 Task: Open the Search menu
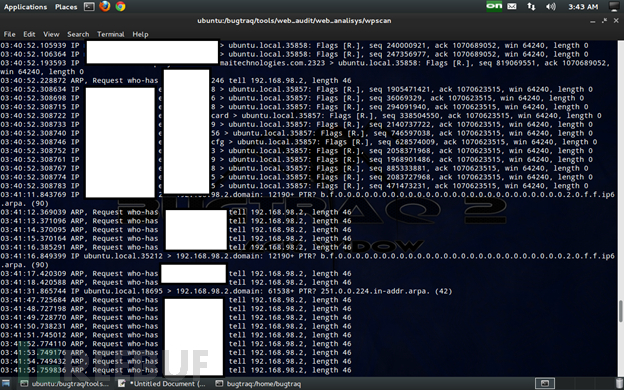click(x=78, y=34)
